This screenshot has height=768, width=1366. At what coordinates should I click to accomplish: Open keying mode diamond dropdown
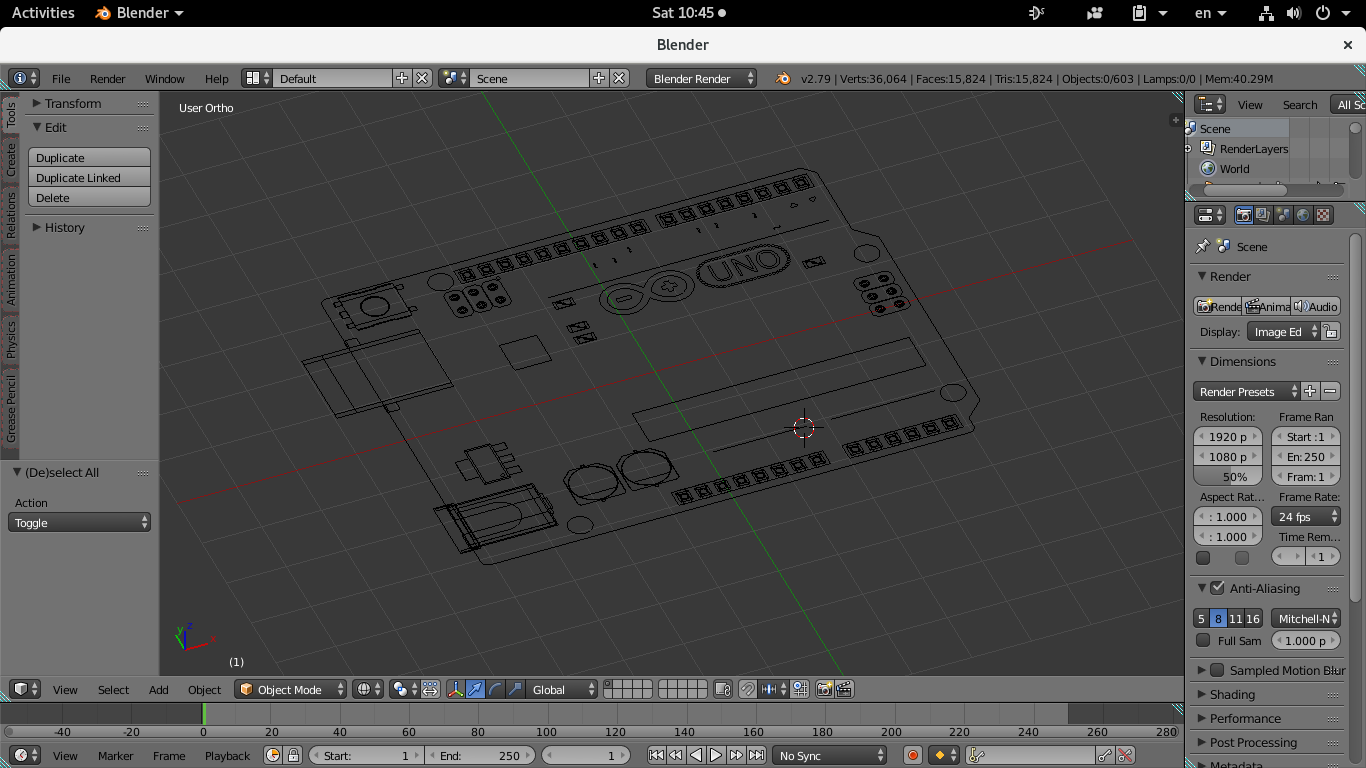pyautogui.click(x=943, y=755)
